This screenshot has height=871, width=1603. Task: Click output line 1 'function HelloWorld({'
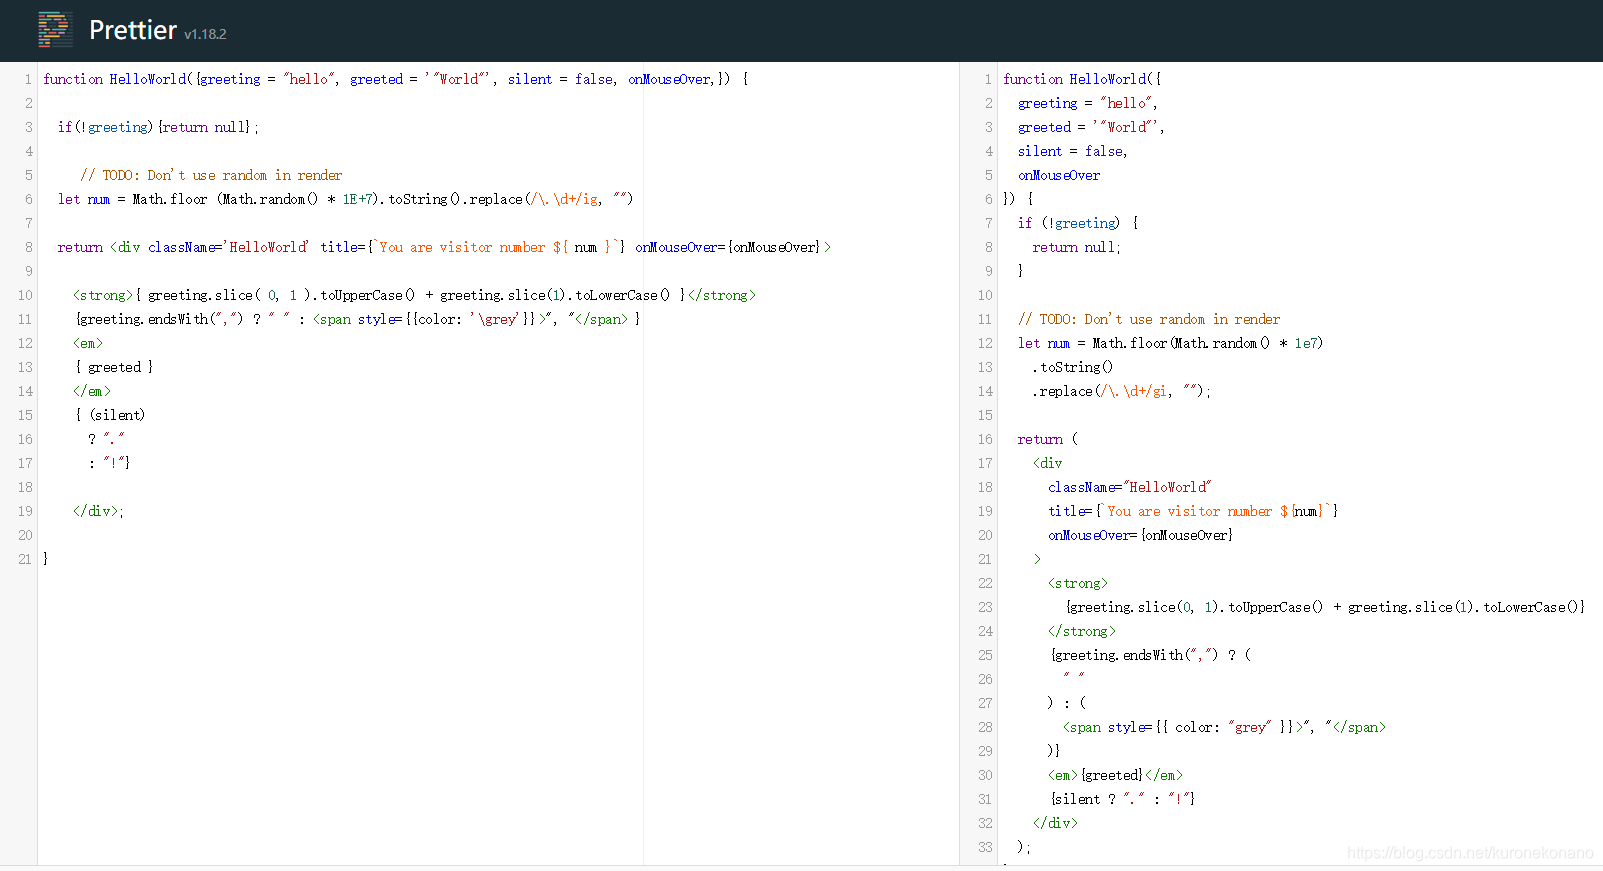coord(1082,79)
